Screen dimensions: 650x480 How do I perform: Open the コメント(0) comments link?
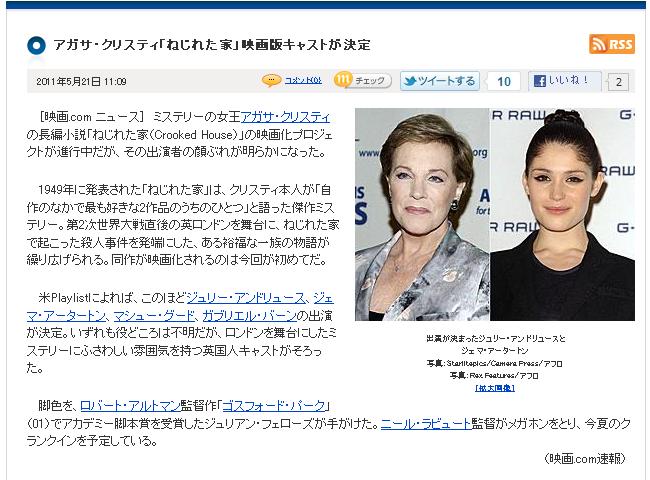(x=303, y=80)
